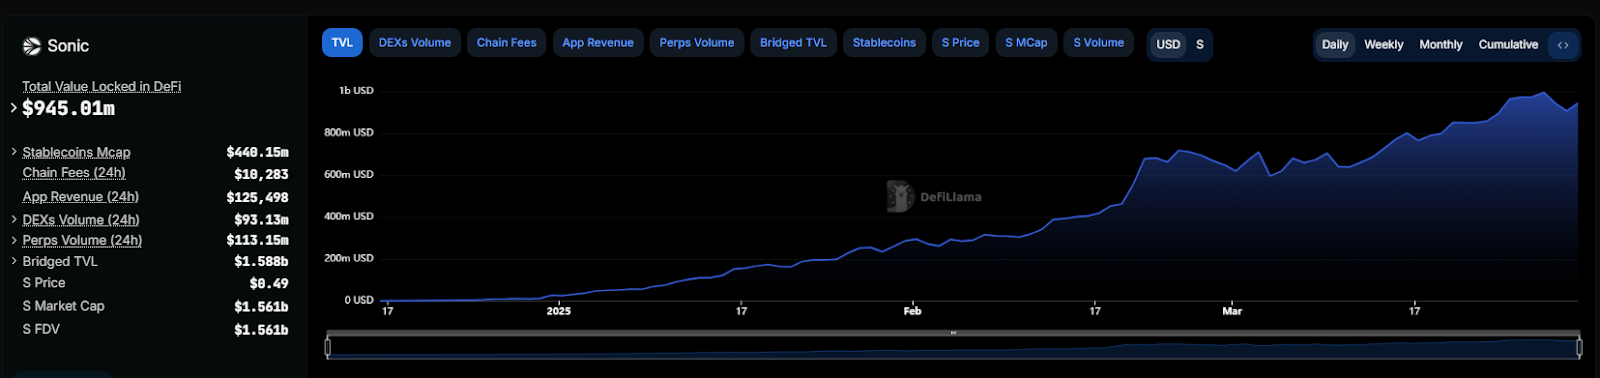Select the Cumulative interval tab

[1508, 45]
